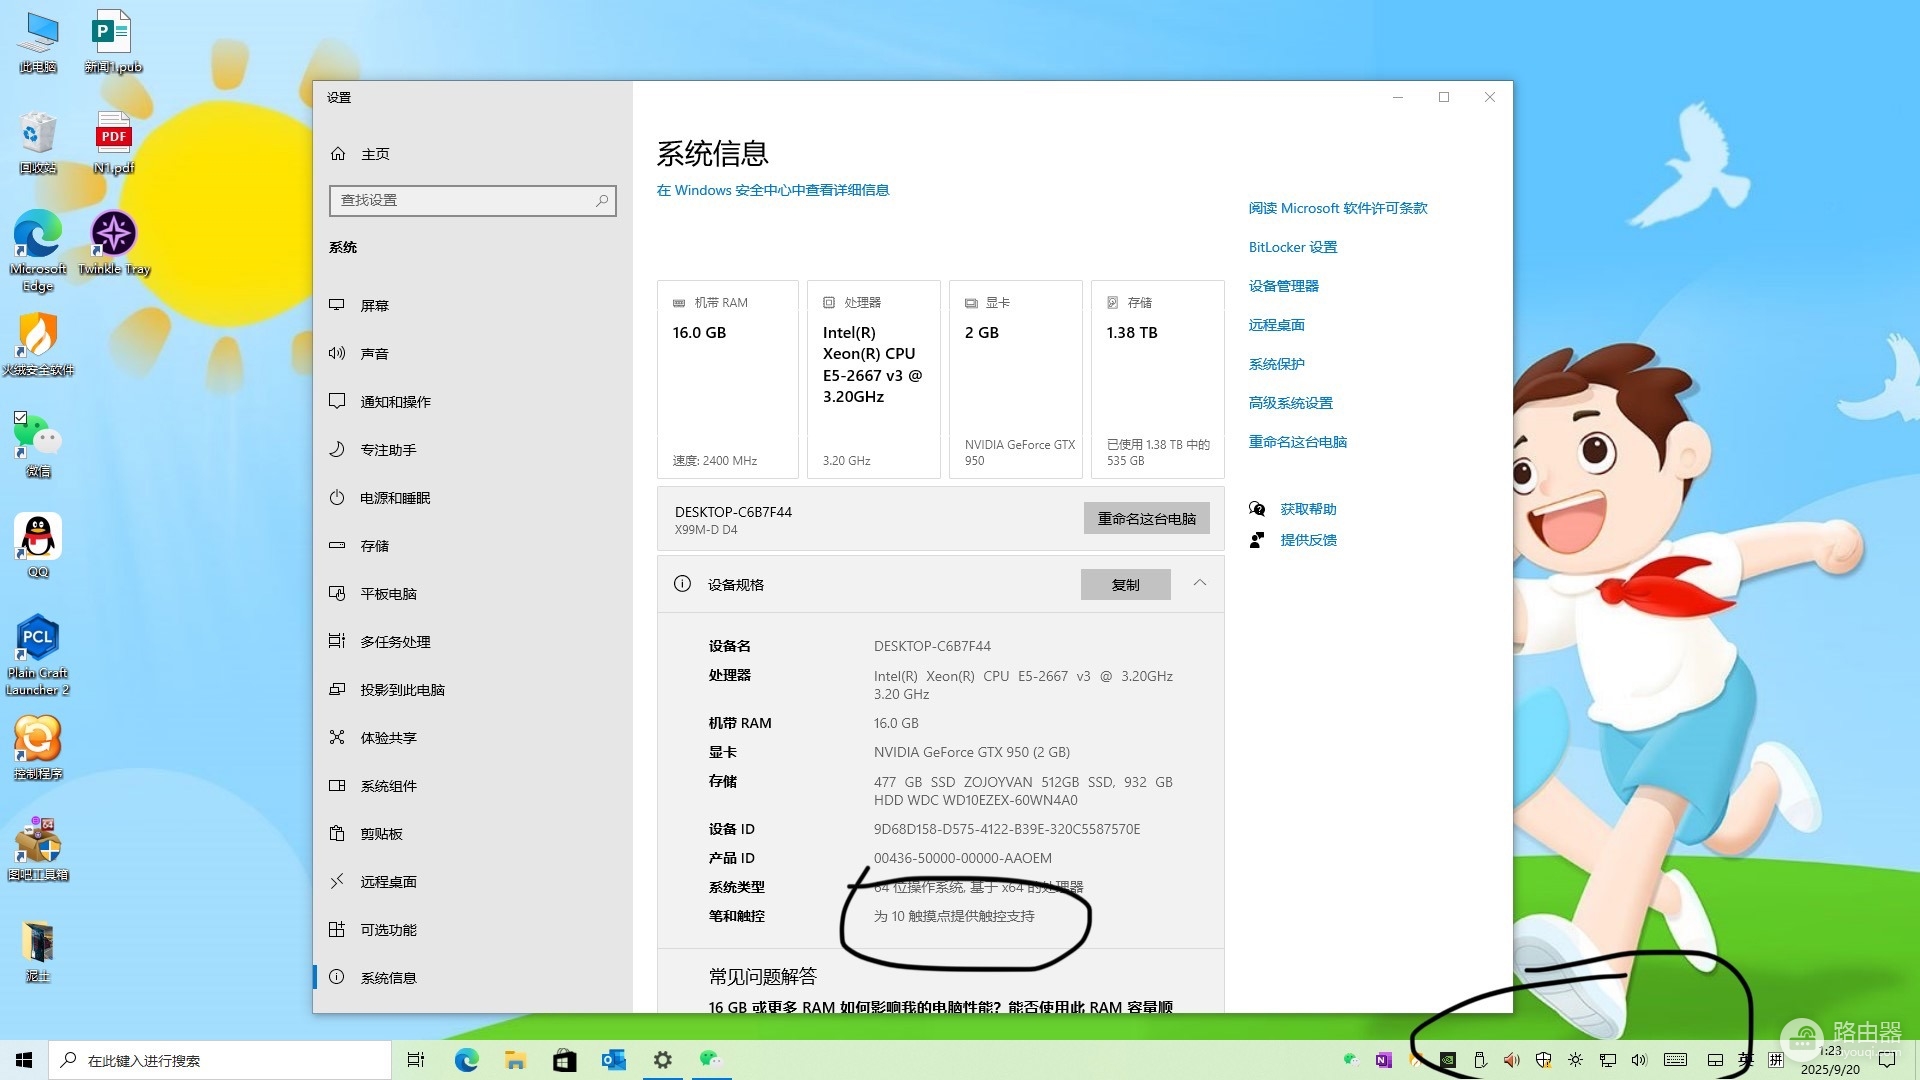Open BitLocker 设置 link

pos(1292,247)
